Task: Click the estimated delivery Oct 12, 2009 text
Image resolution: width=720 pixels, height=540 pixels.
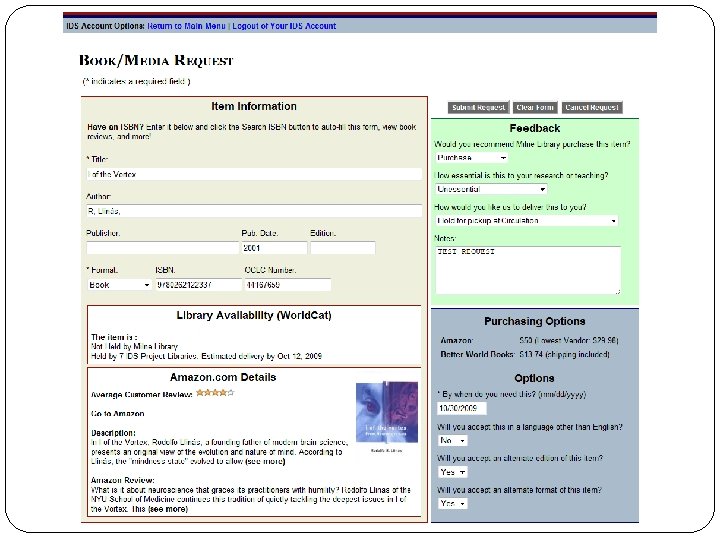Action: (261, 356)
